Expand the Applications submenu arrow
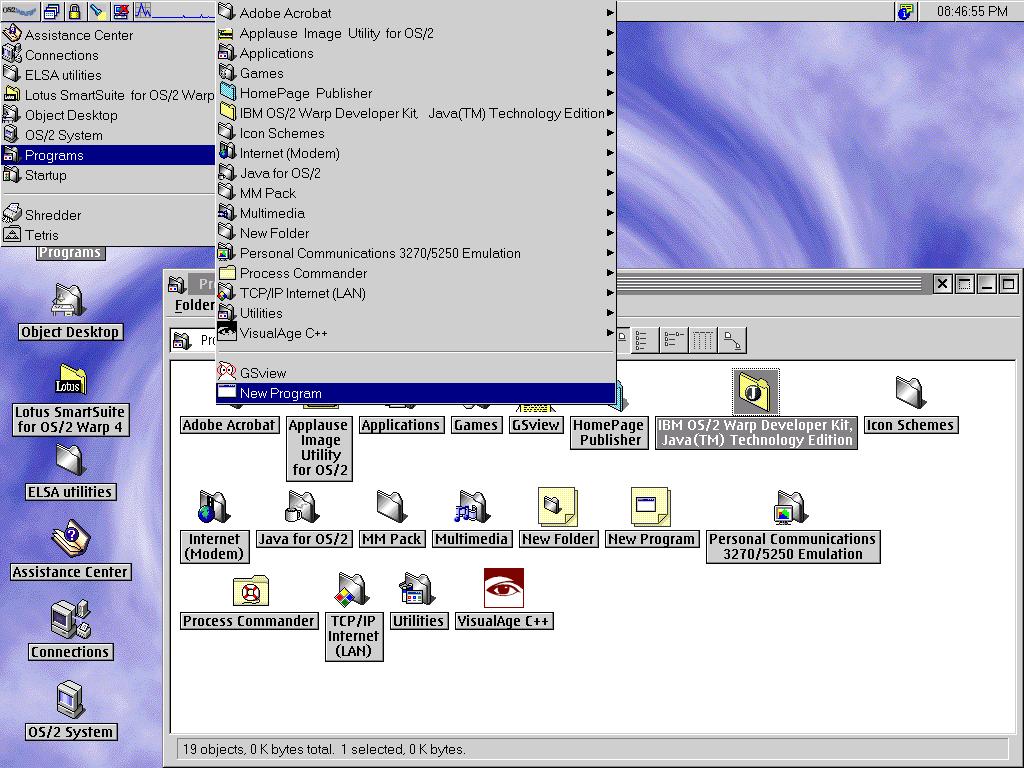This screenshot has height=768, width=1024. [x=610, y=53]
